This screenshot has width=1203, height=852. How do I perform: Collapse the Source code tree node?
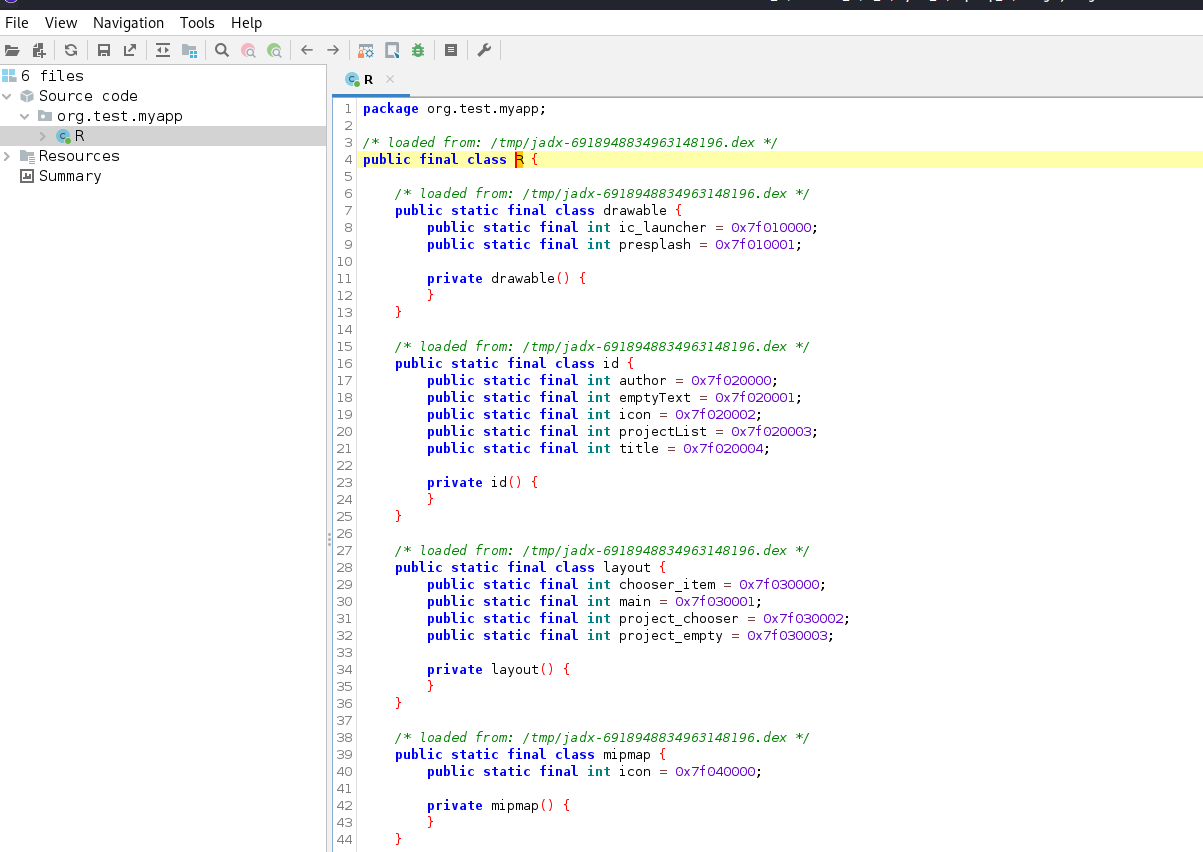[x=8, y=96]
